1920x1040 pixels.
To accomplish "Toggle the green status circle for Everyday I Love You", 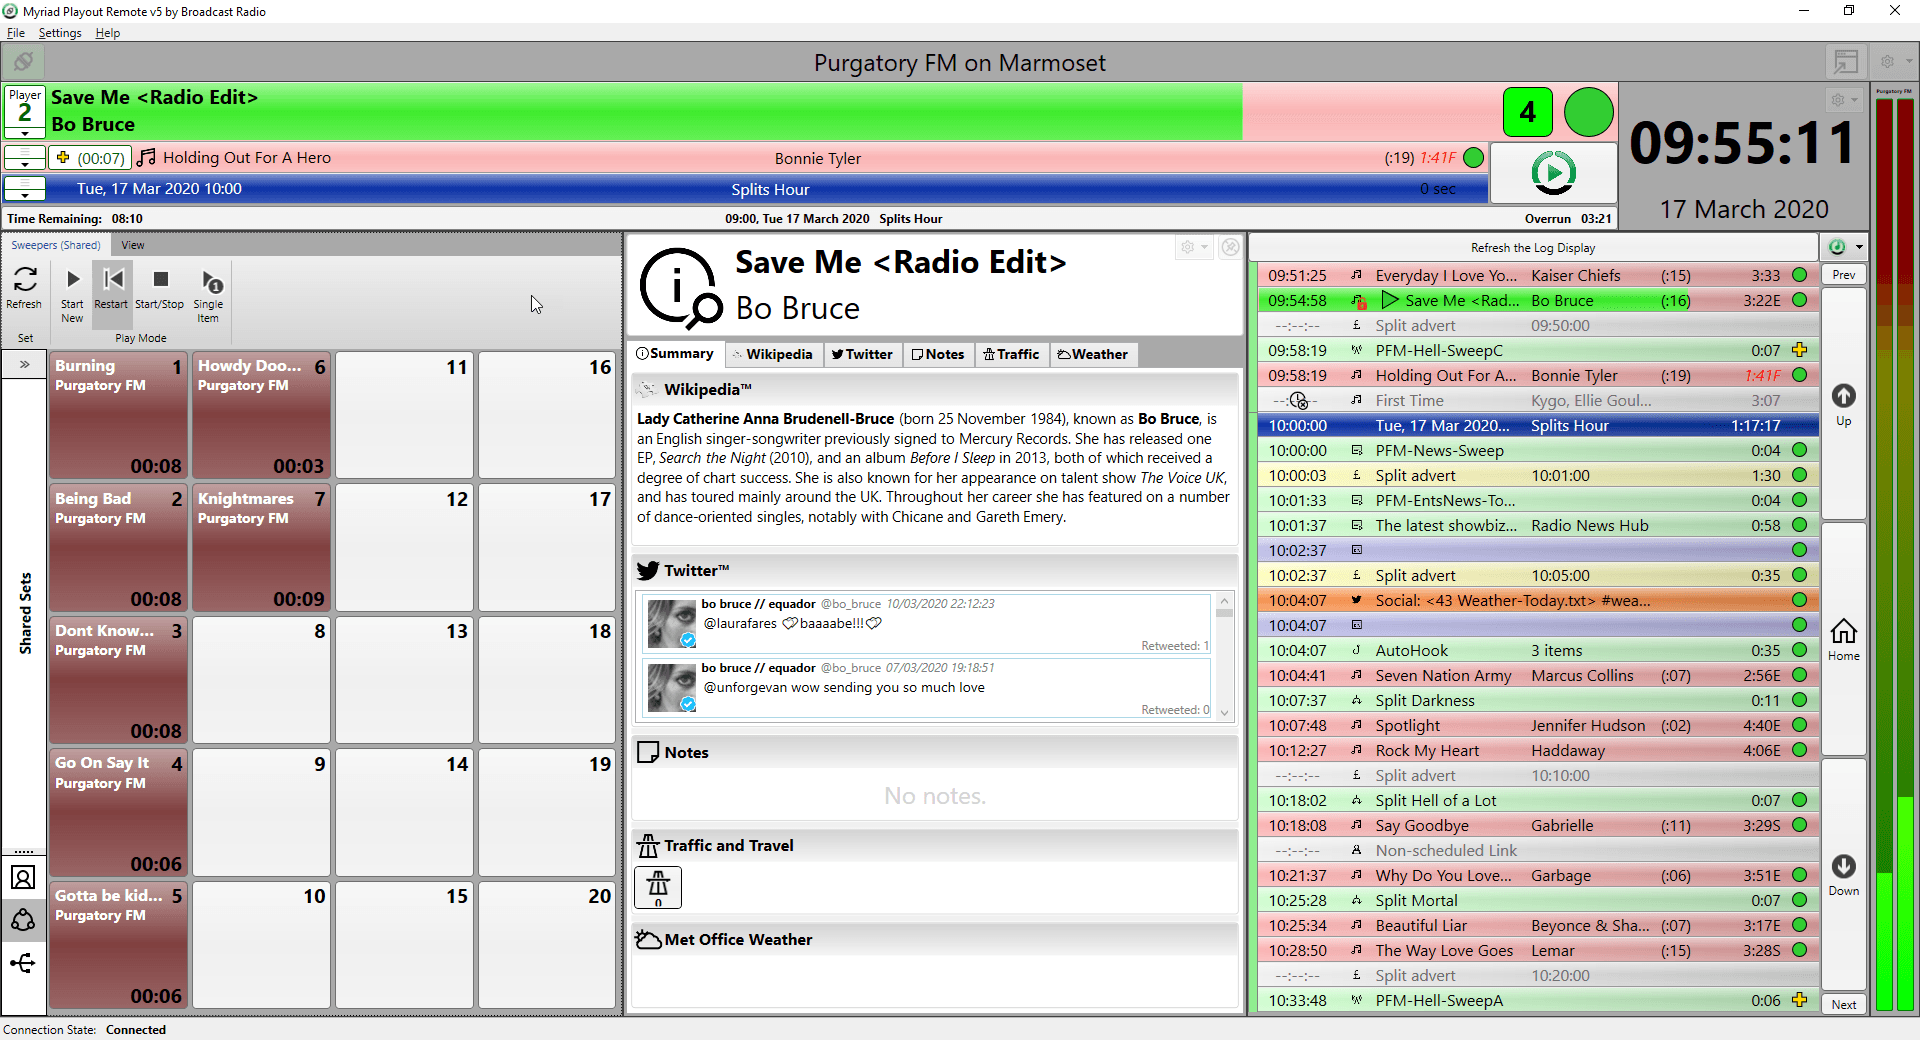I will [x=1800, y=275].
